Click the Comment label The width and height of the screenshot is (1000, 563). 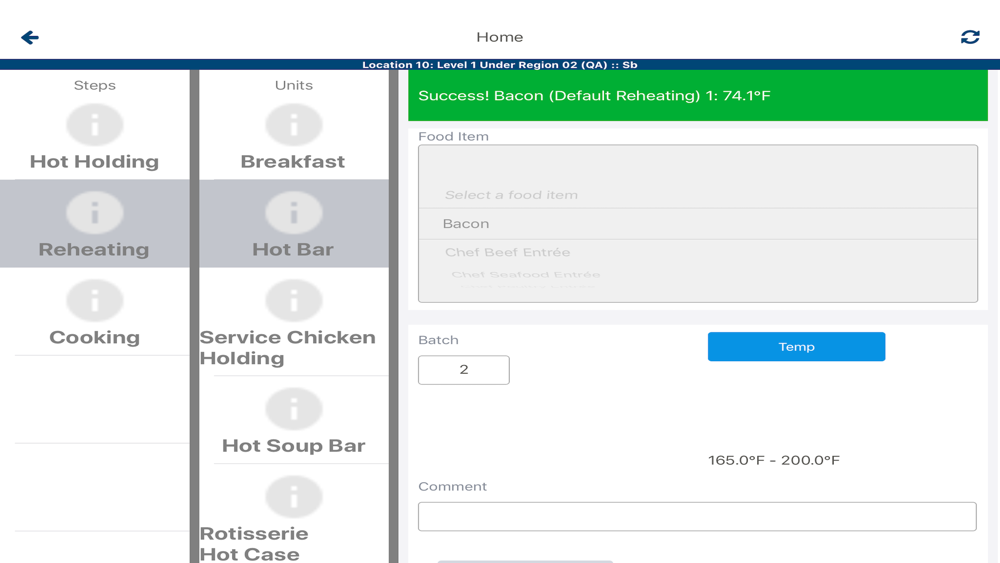pyautogui.click(x=452, y=486)
